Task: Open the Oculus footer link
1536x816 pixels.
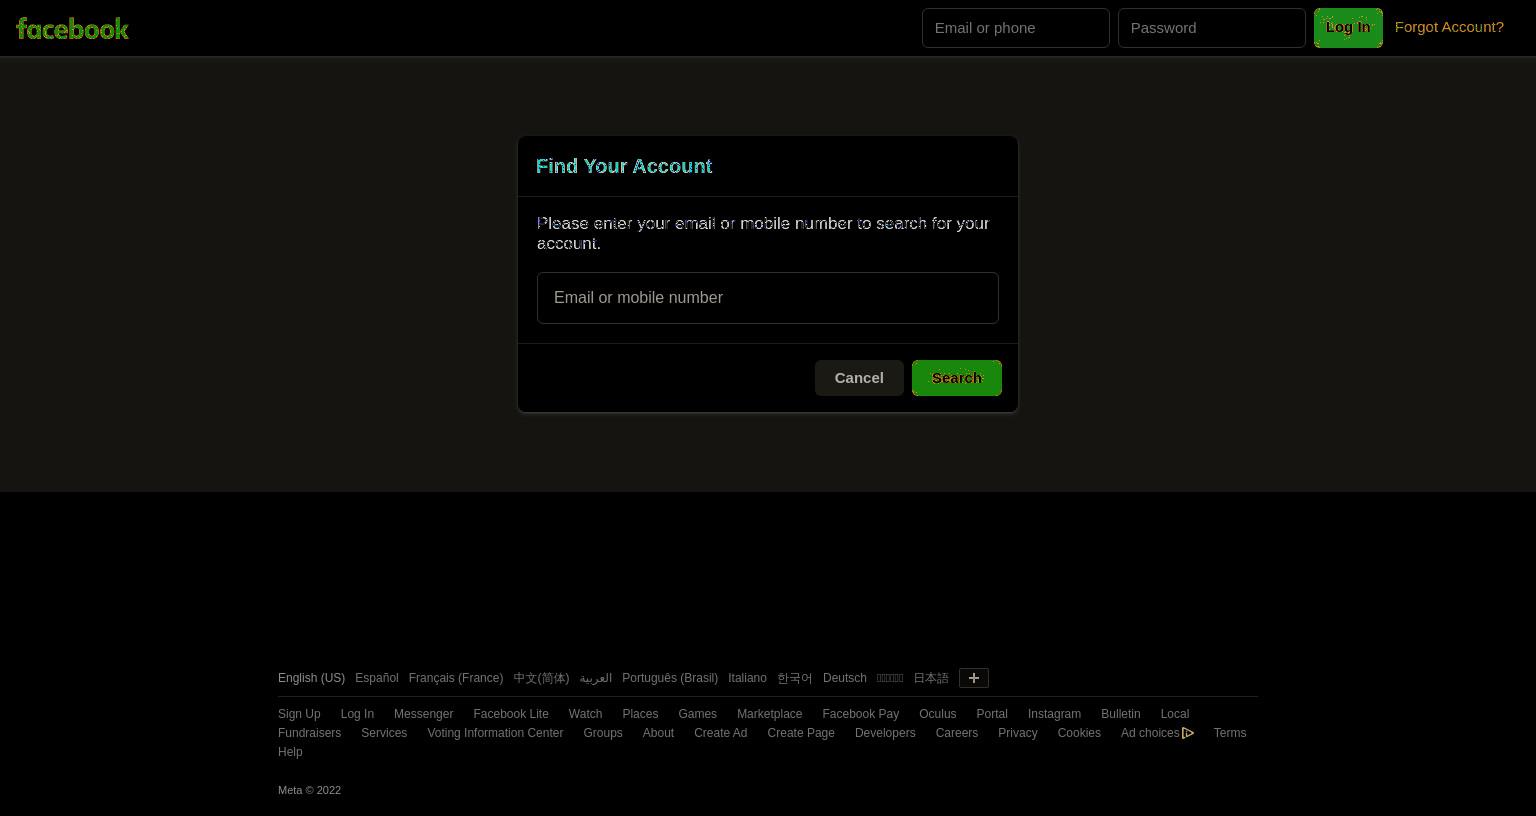Action: 938,714
